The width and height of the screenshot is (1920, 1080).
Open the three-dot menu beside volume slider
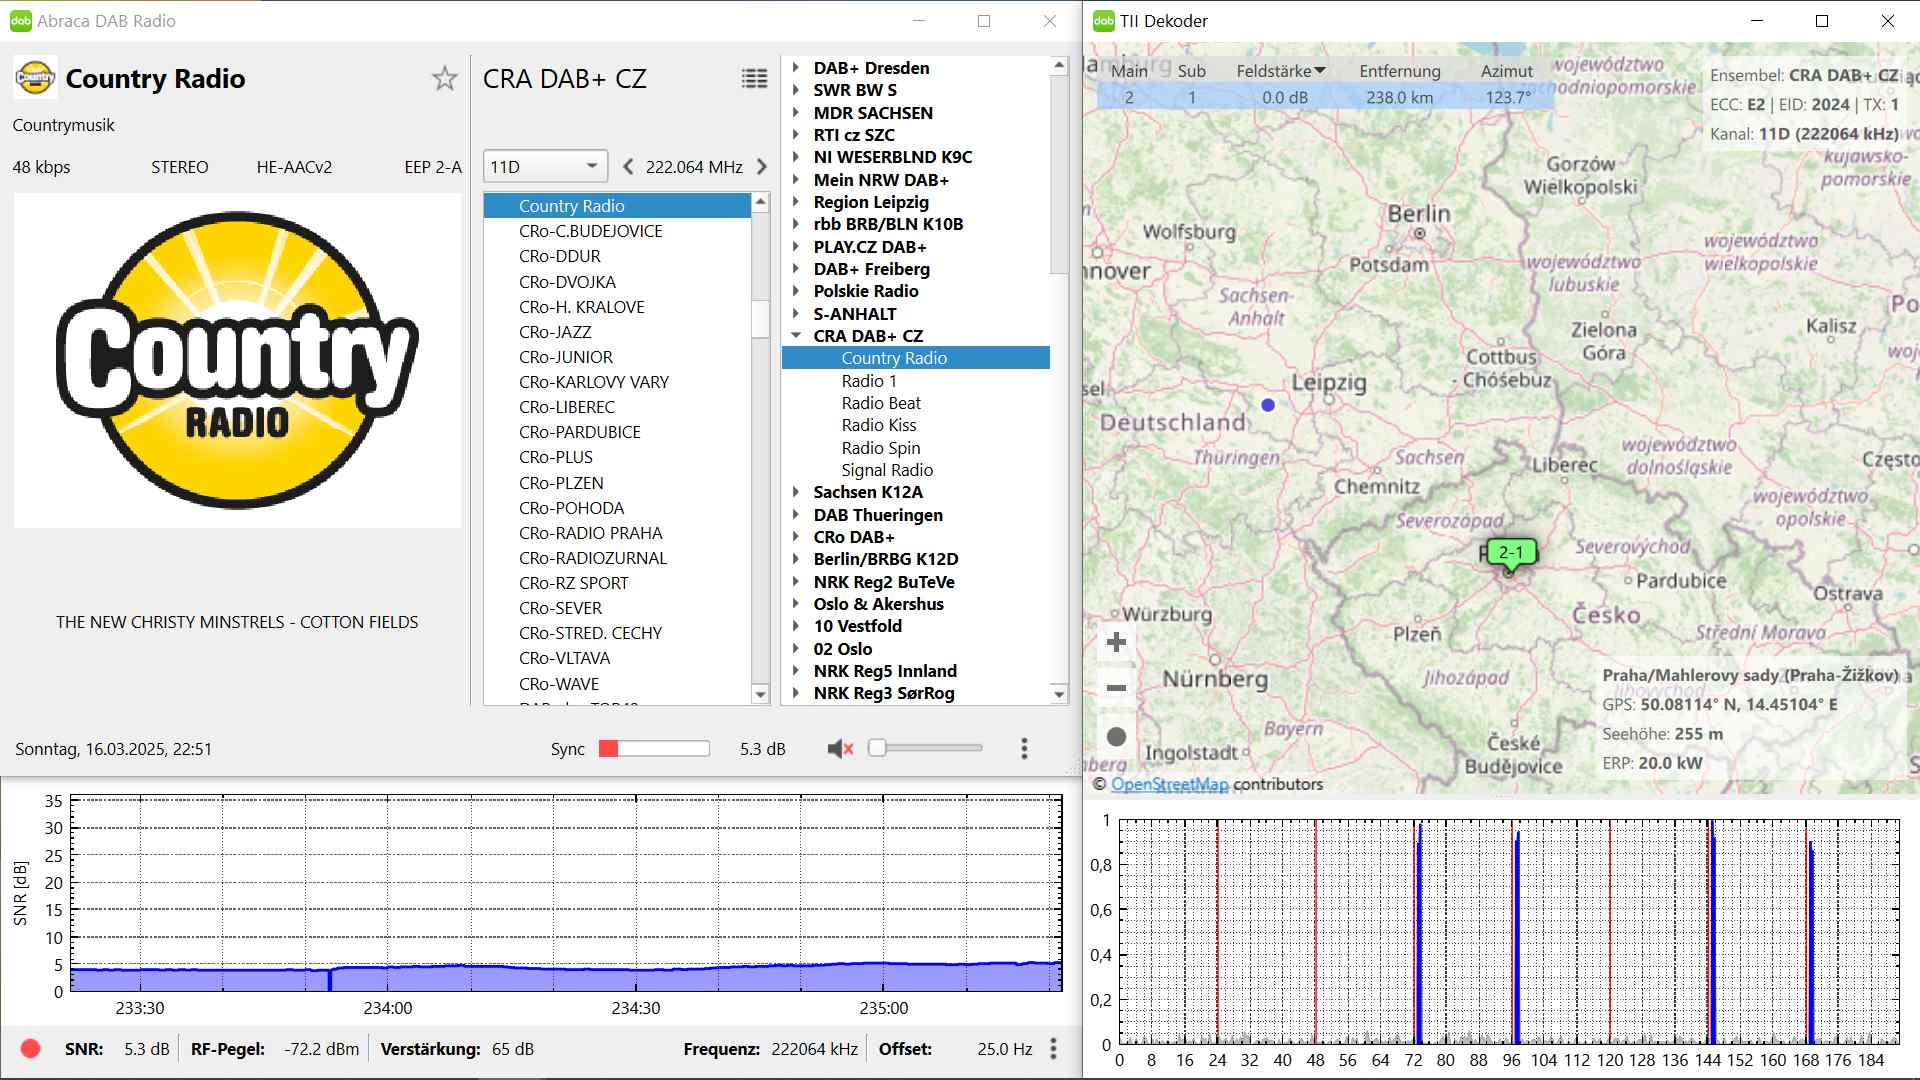pyautogui.click(x=1024, y=749)
